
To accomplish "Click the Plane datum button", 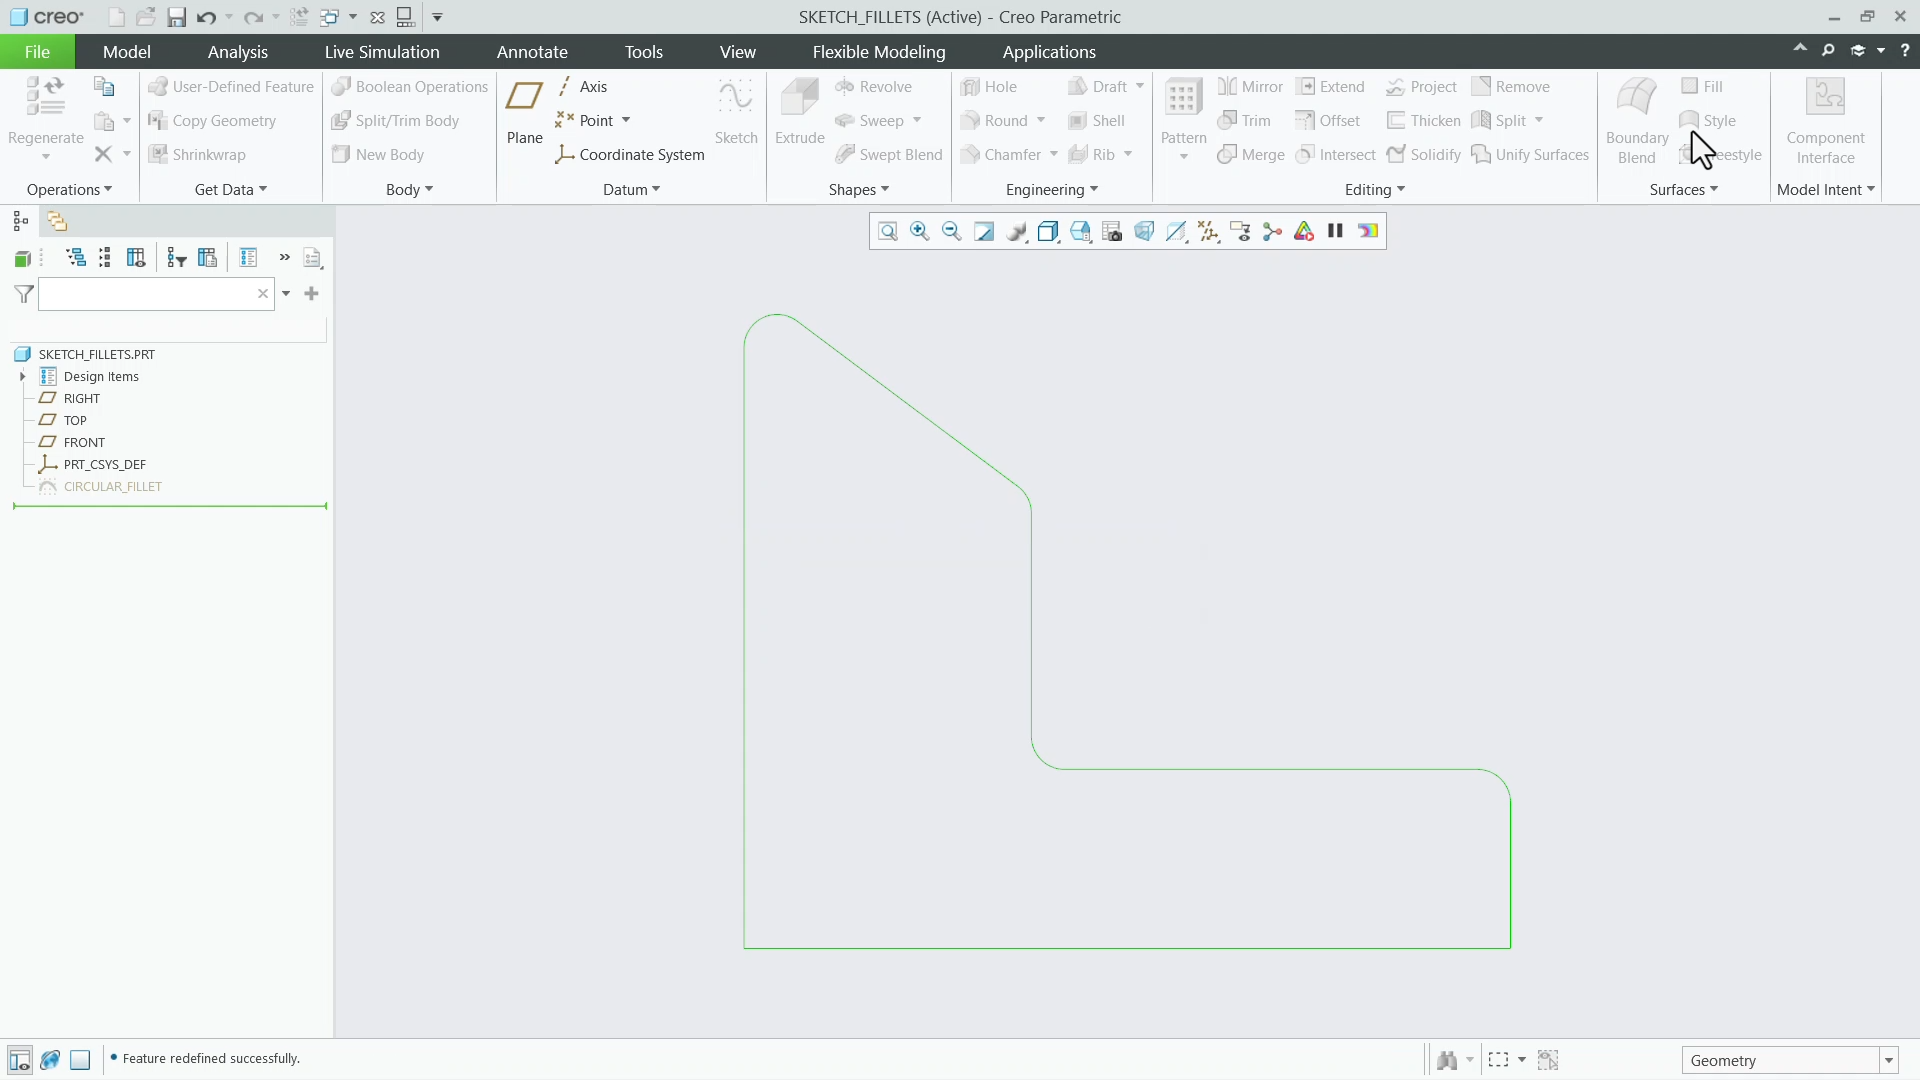I will coord(524,112).
